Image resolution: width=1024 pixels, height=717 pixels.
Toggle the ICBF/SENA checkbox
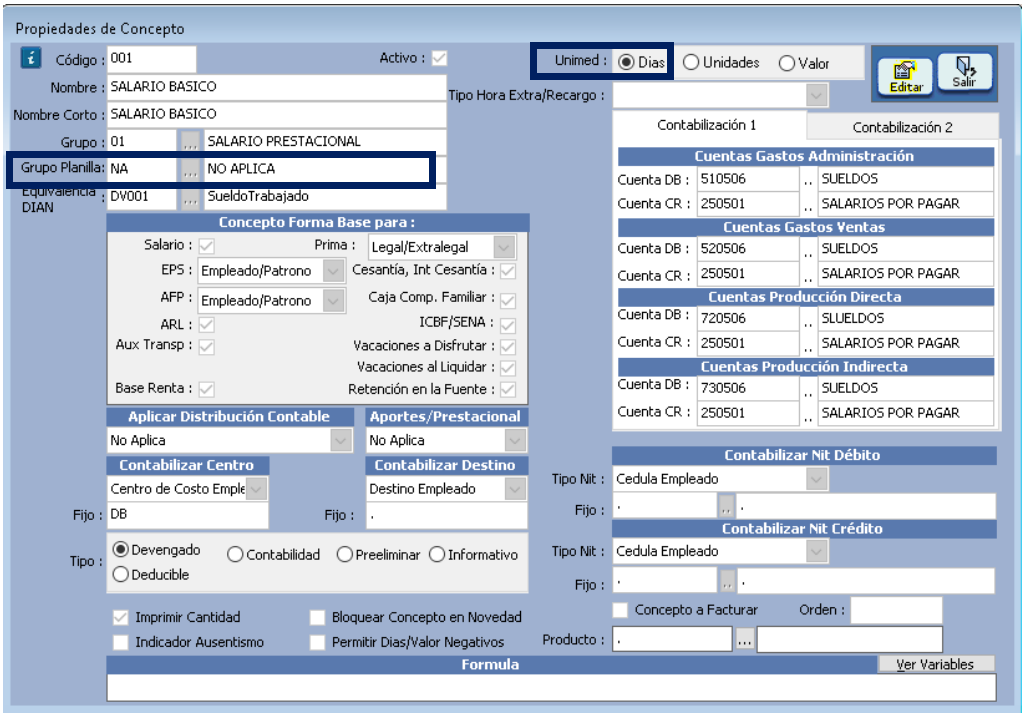(x=508, y=325)
